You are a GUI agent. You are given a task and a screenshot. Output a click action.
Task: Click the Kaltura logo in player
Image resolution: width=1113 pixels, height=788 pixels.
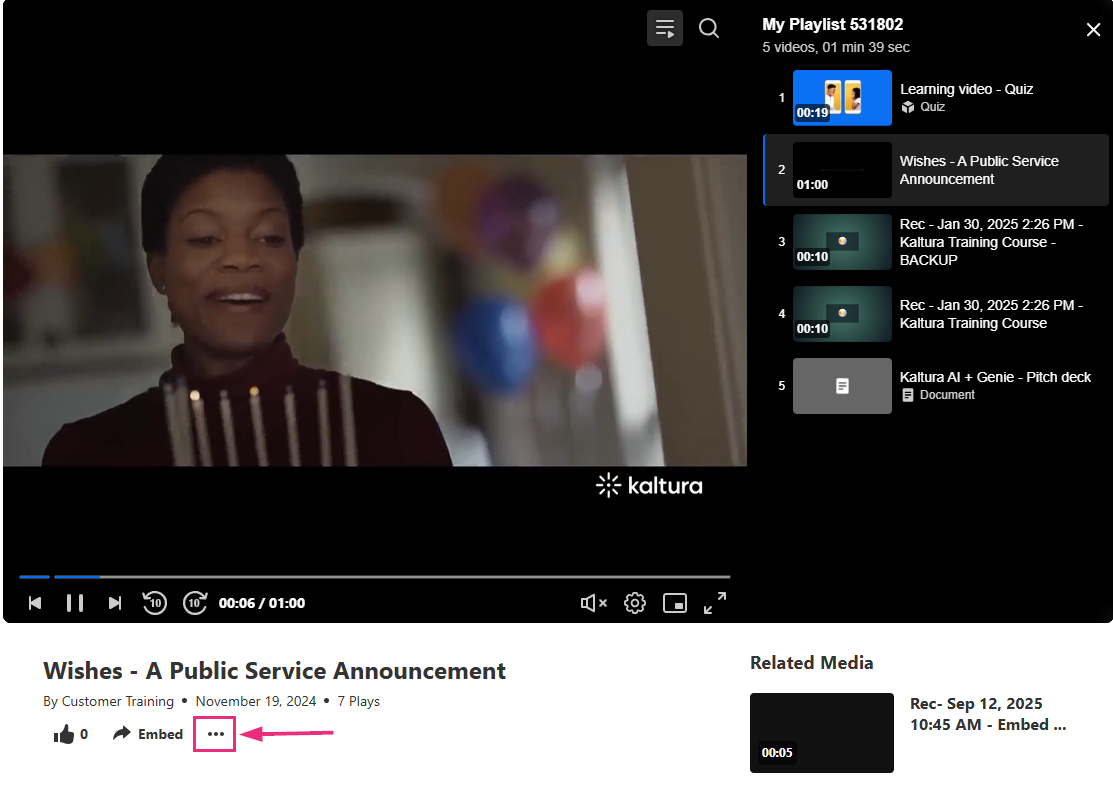649,486
